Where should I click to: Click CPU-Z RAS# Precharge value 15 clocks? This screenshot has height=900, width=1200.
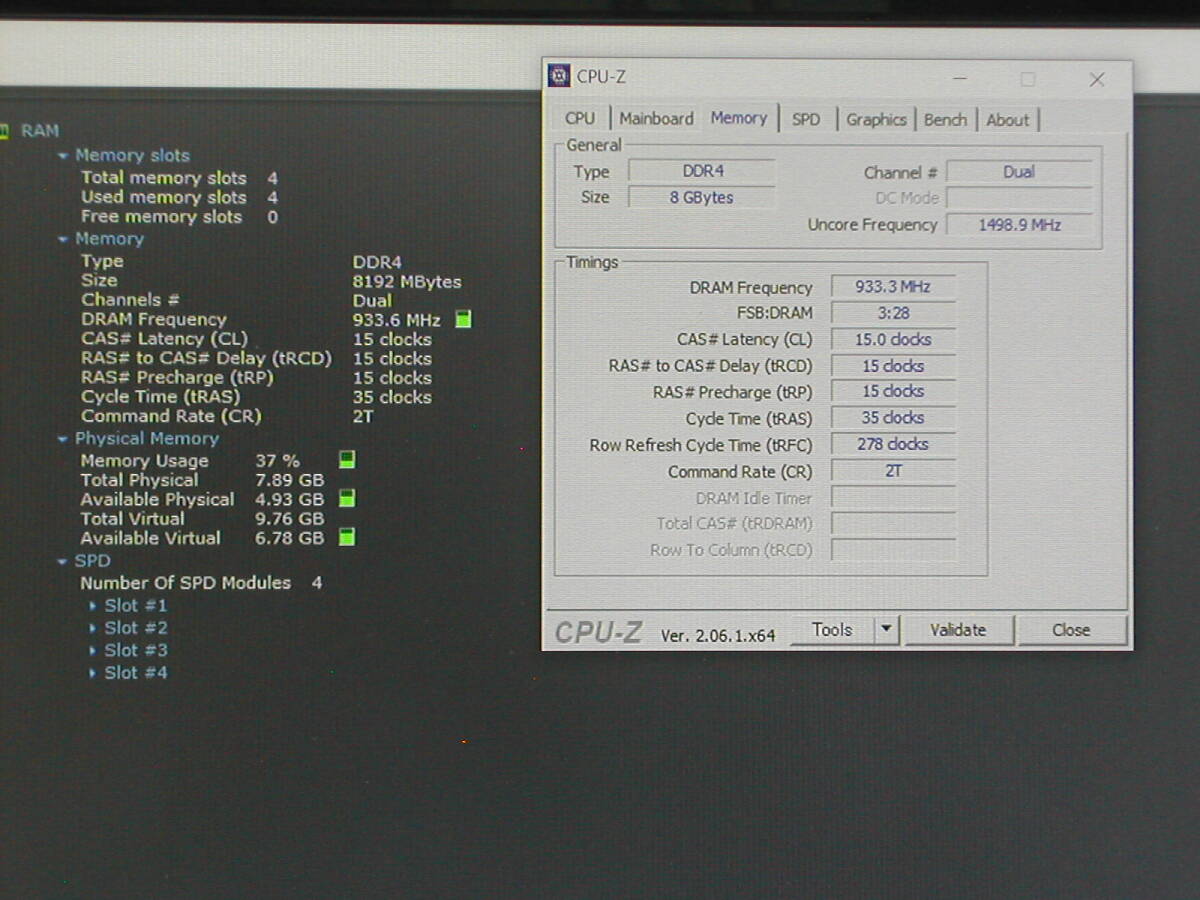point(893,392)
